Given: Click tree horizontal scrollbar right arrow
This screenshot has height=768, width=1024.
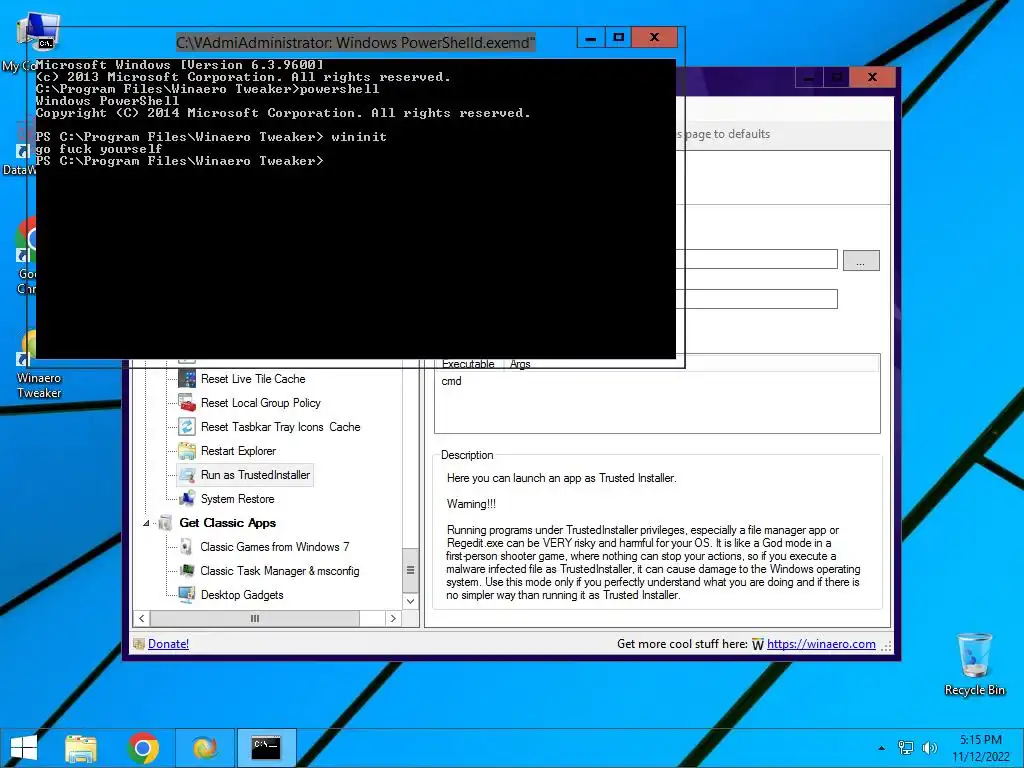Looking at the screenshot, I should (393, 618).
